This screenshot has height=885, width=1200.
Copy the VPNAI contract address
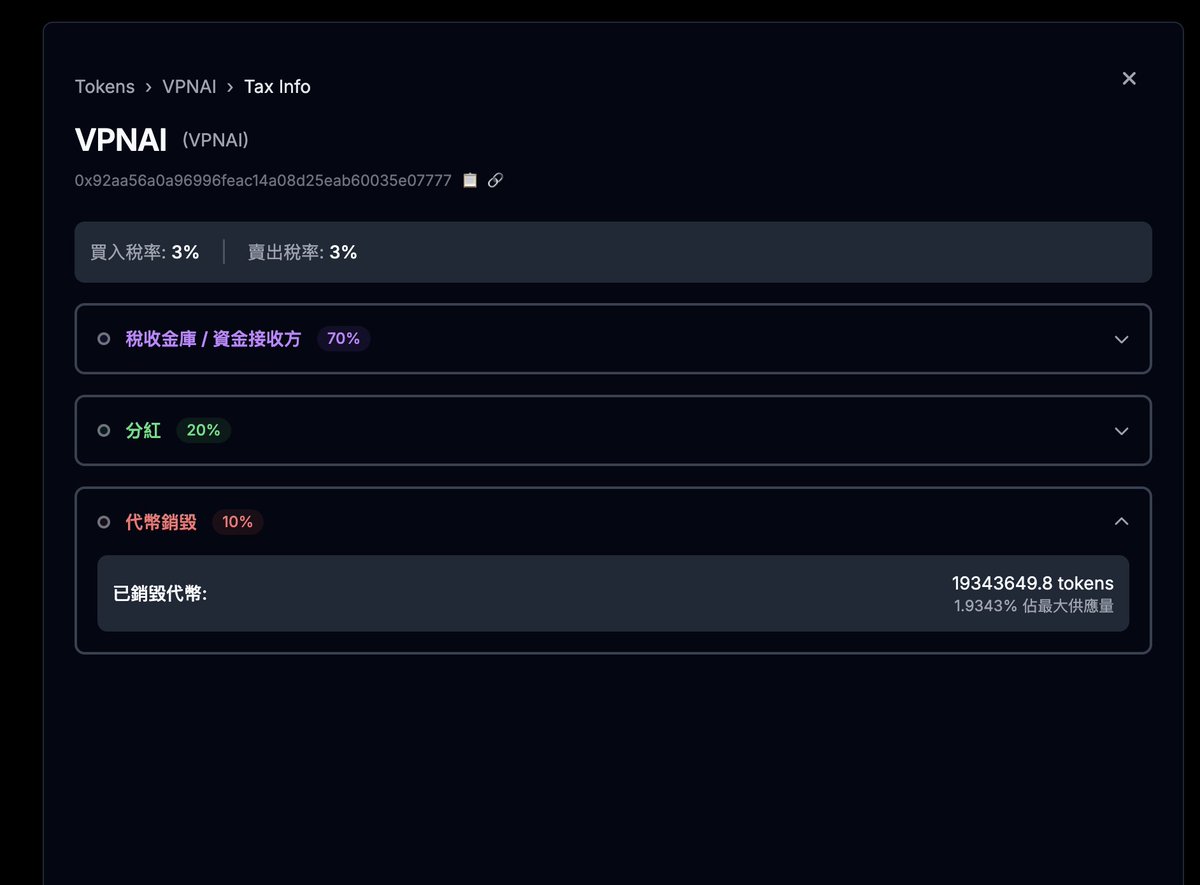(470, 181)
